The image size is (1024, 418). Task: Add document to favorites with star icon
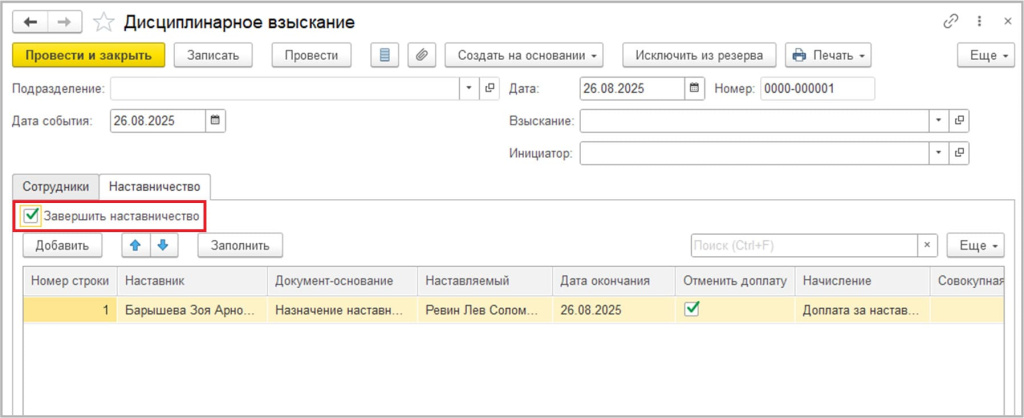click(x=103, y=22)
